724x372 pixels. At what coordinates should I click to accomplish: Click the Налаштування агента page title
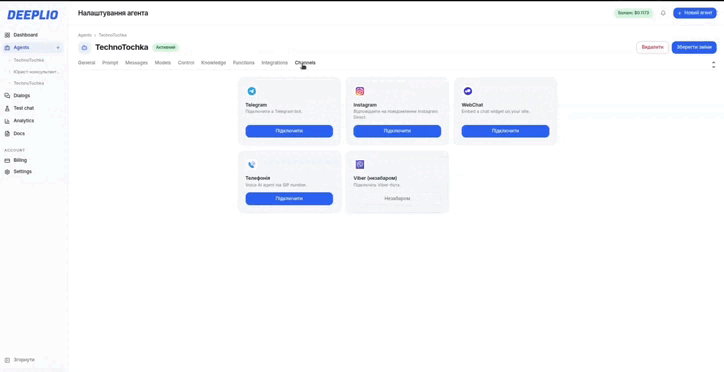(x=113, y=13)
